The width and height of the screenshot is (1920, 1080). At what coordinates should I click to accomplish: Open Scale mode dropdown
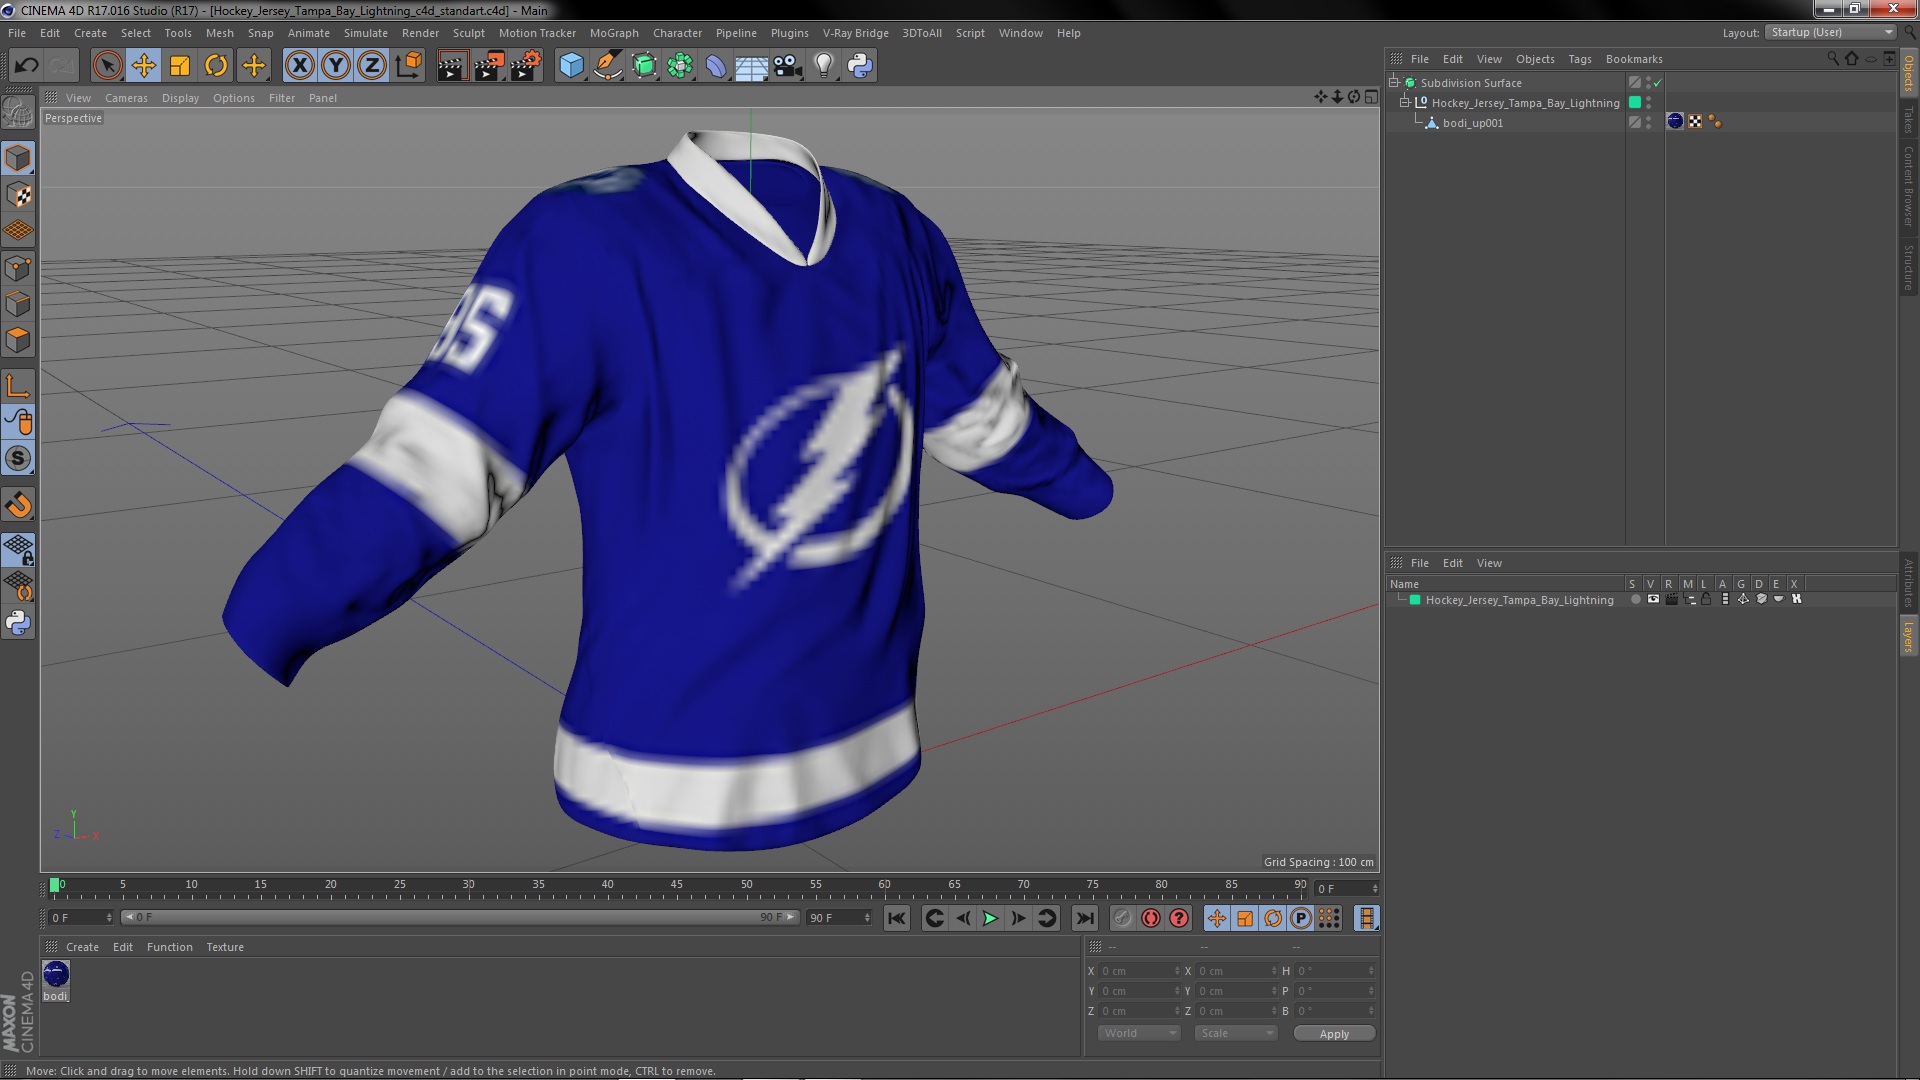(1236, 1033)
